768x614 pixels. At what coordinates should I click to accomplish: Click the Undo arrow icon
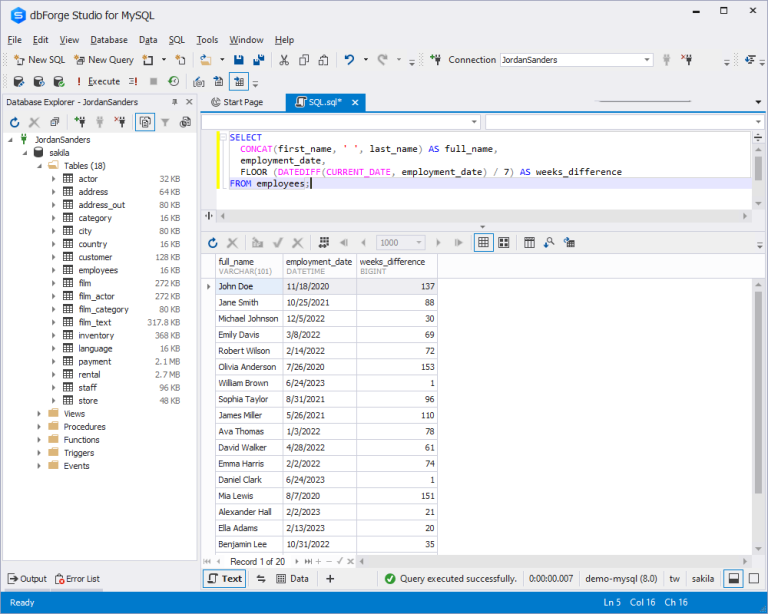(x=349, y=60)
